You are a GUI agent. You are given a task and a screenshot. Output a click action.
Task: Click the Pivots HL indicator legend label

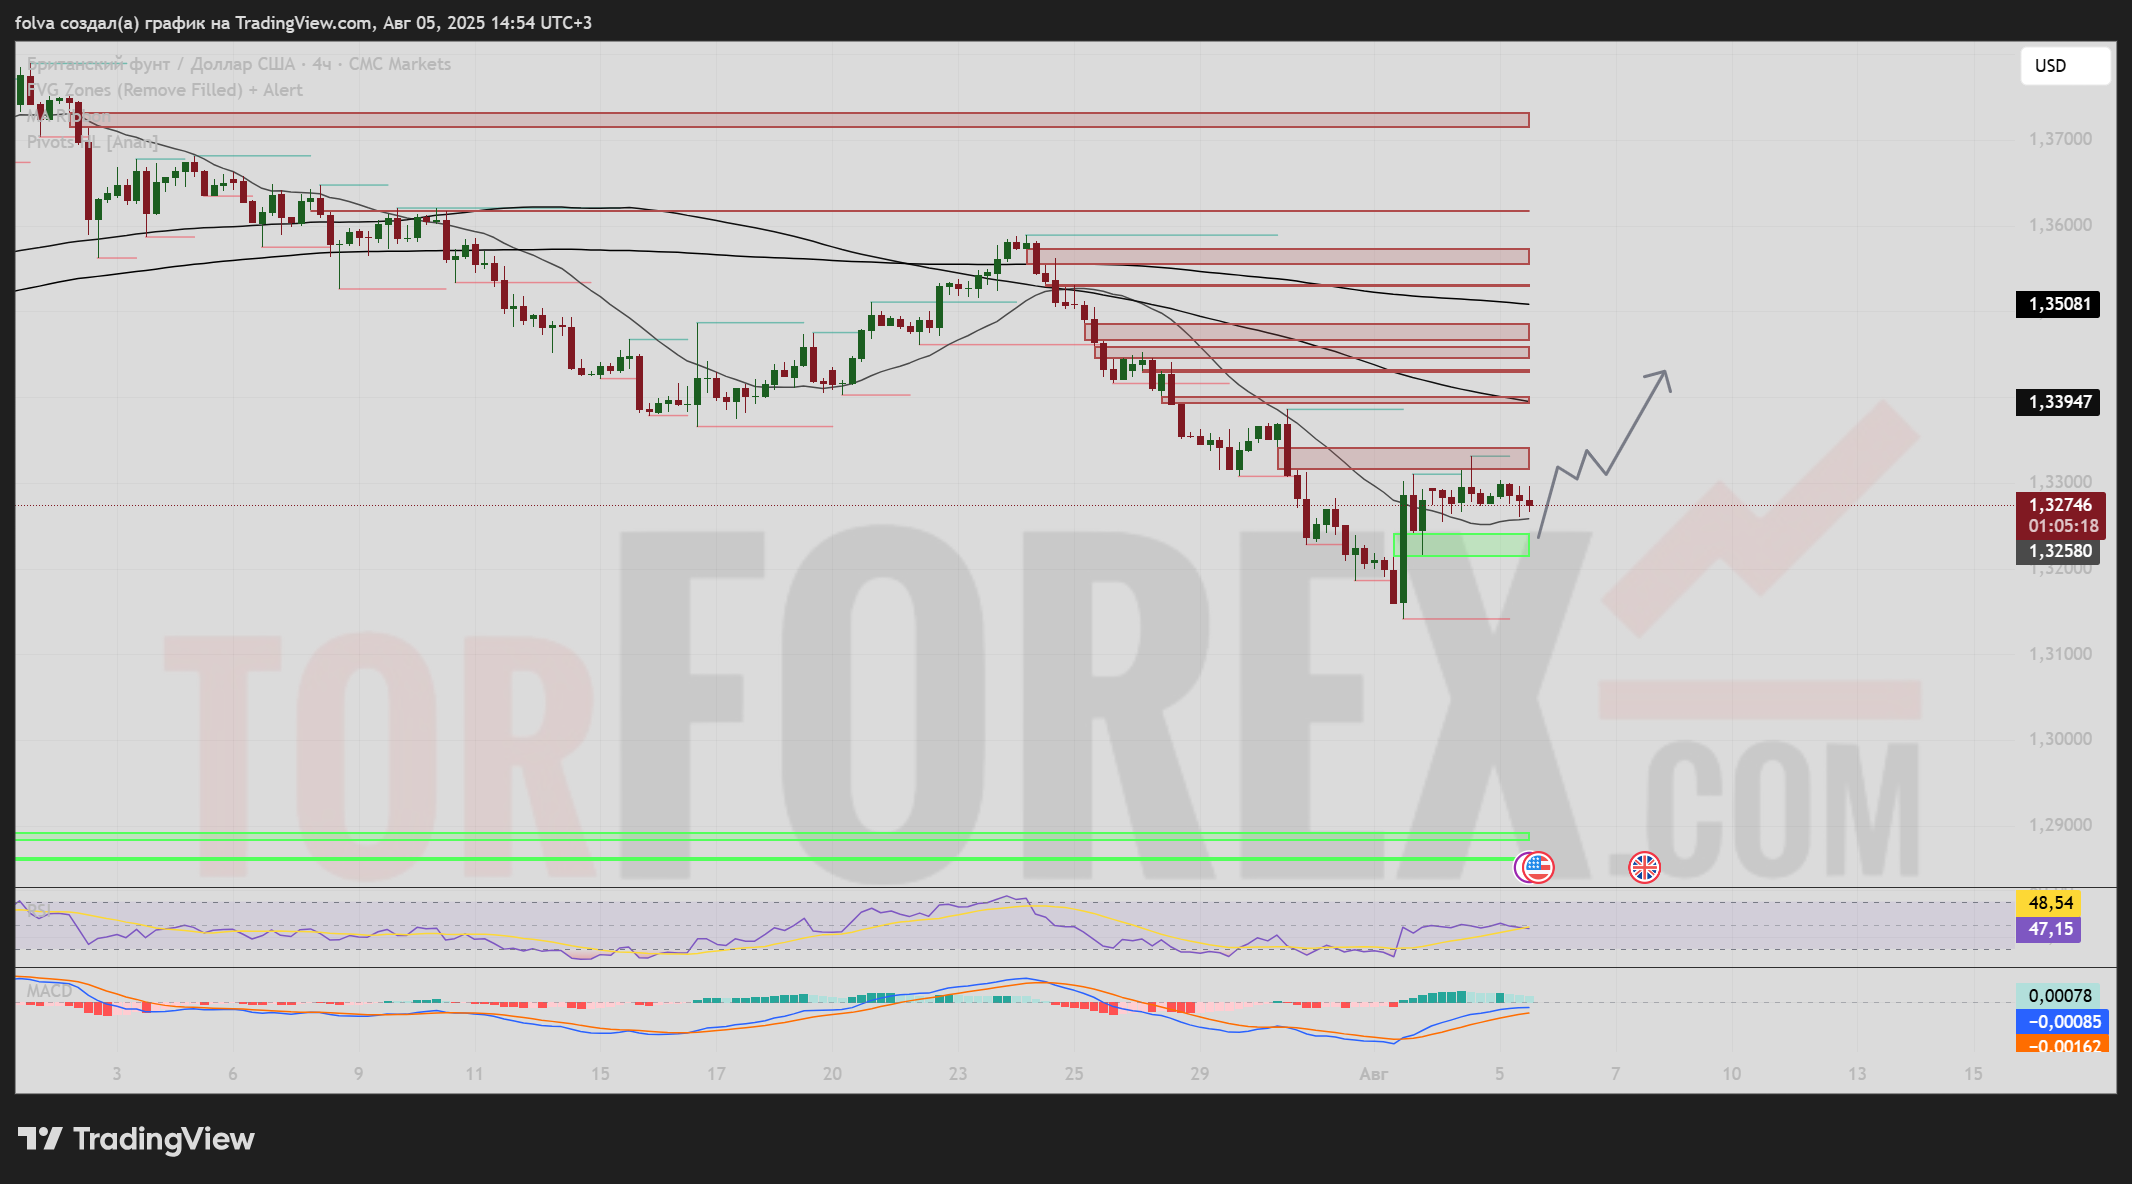coord(92,142)
